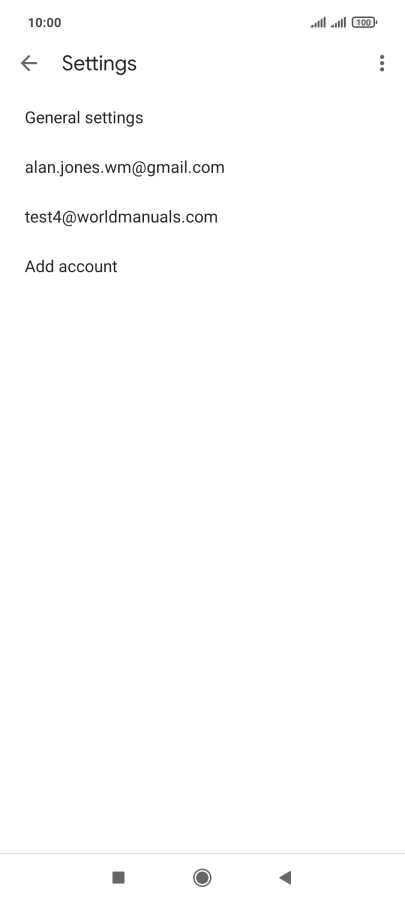405x902 pixels.
Task: Tap the Android back triangle button
Action: pos(285,877)
